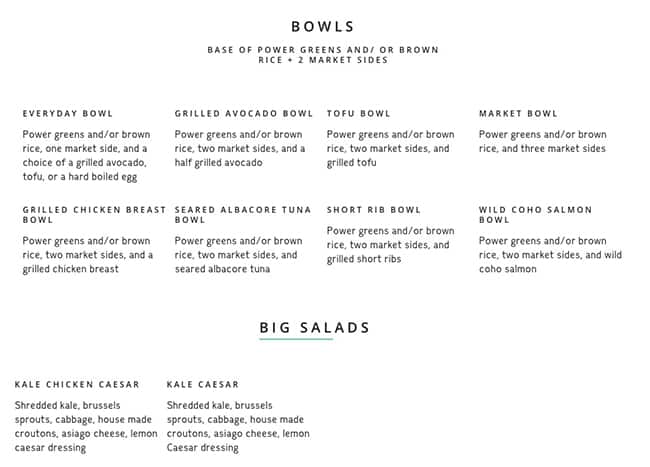Click the Wild Coho Salmon Bowl description
Screen dimensions: 650x467
tap(549, 255)
